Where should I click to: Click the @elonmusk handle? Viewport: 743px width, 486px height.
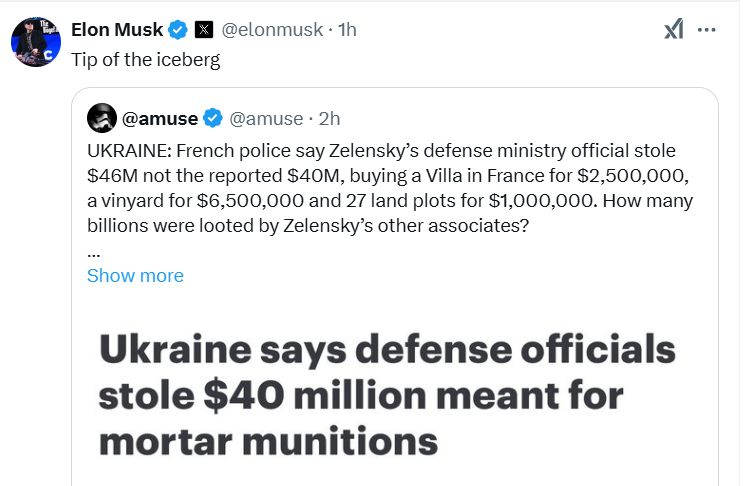[x=273, y=30]
